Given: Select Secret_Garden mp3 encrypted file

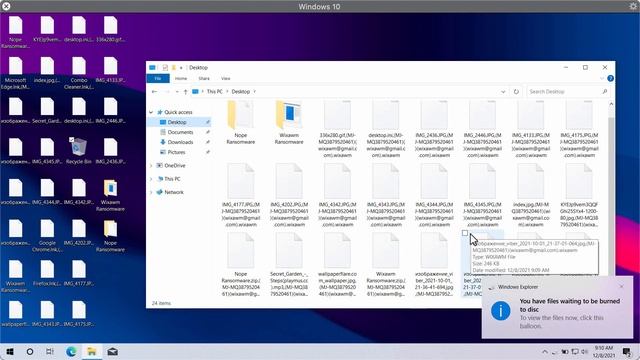Looking at the screenshot, I should coord(289,264).
